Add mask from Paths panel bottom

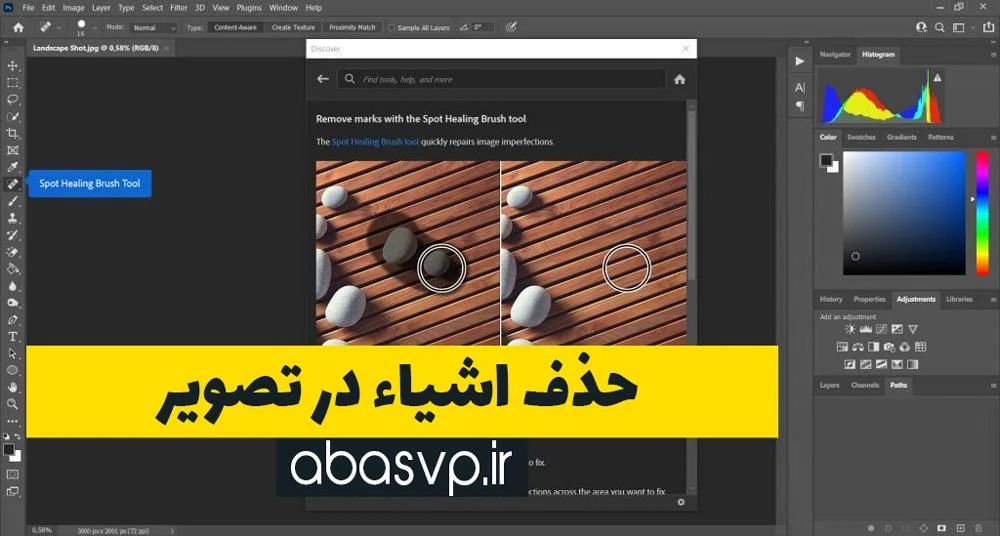coord(942,528)
